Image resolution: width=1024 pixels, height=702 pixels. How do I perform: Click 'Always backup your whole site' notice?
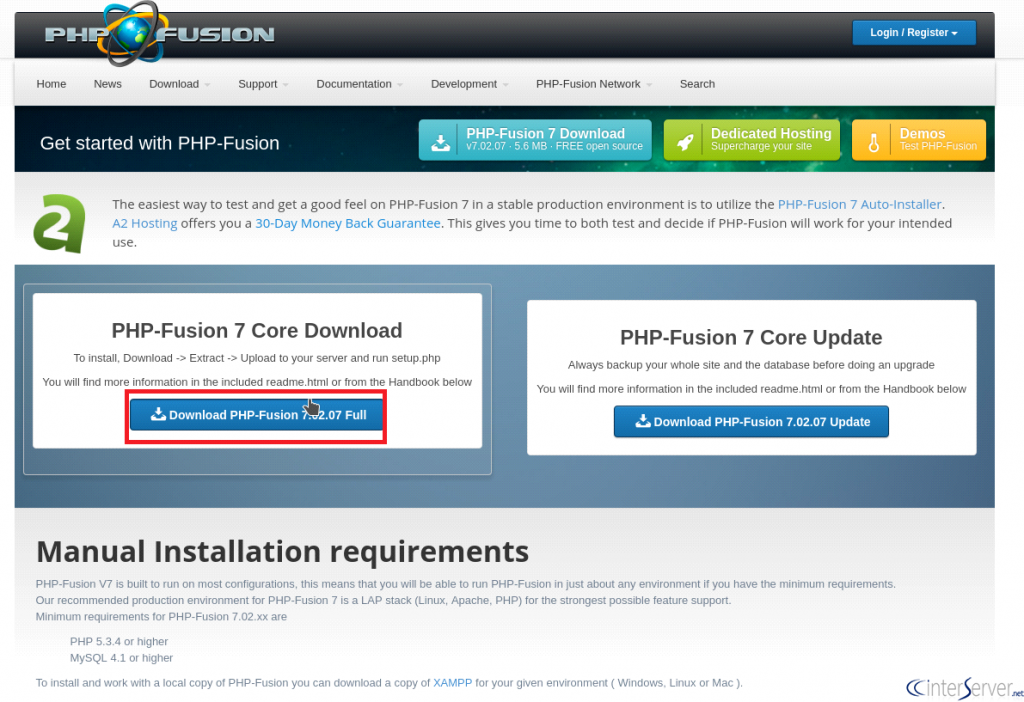751,364
